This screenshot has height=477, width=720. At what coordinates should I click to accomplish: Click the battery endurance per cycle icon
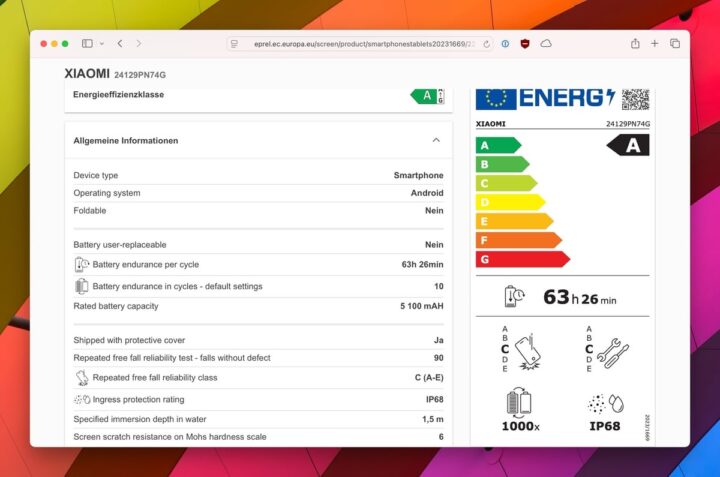pyautogui.click(x=82, y=265)
